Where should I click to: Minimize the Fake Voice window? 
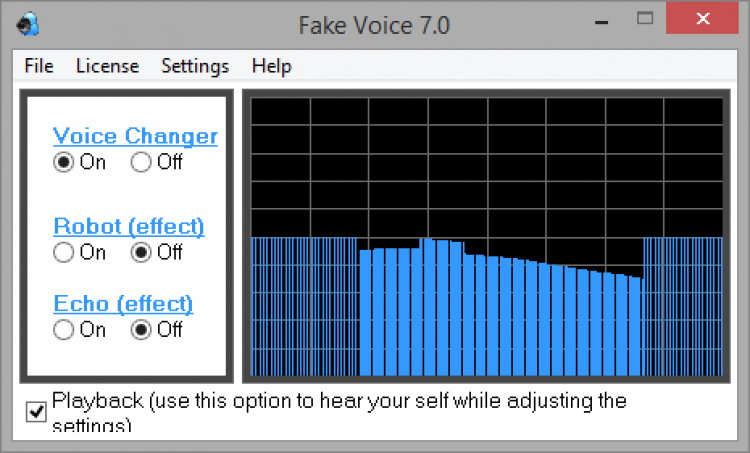pos(601,22)
